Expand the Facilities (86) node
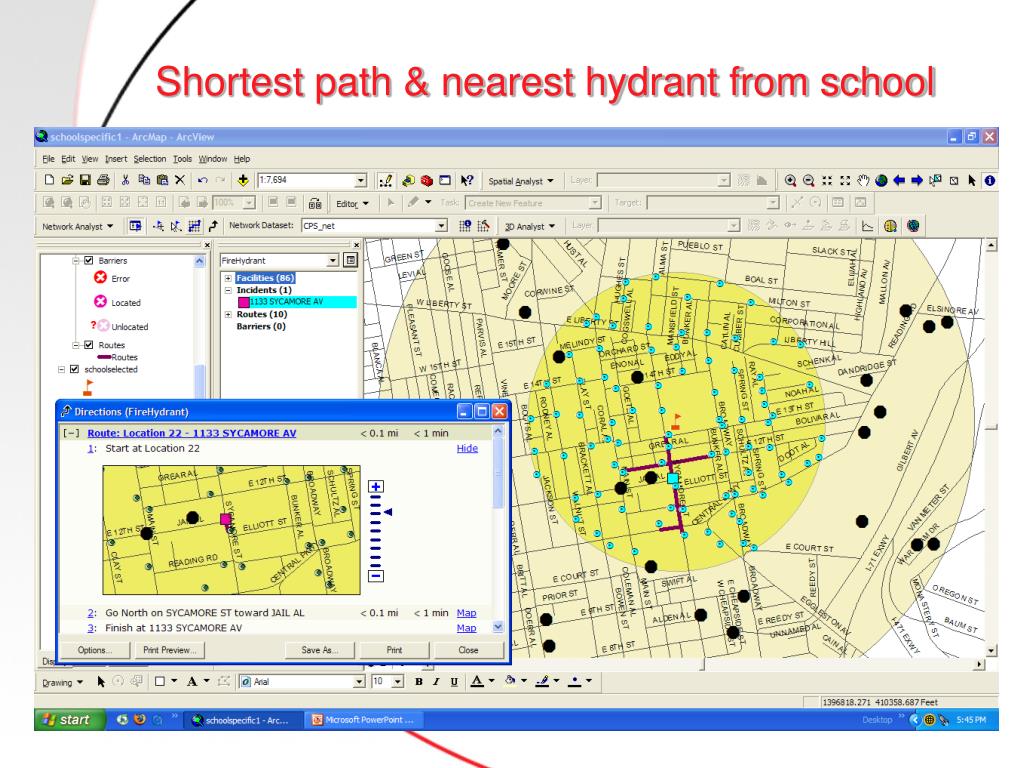This screenshot has height=768, width=1024. [229, 278]
